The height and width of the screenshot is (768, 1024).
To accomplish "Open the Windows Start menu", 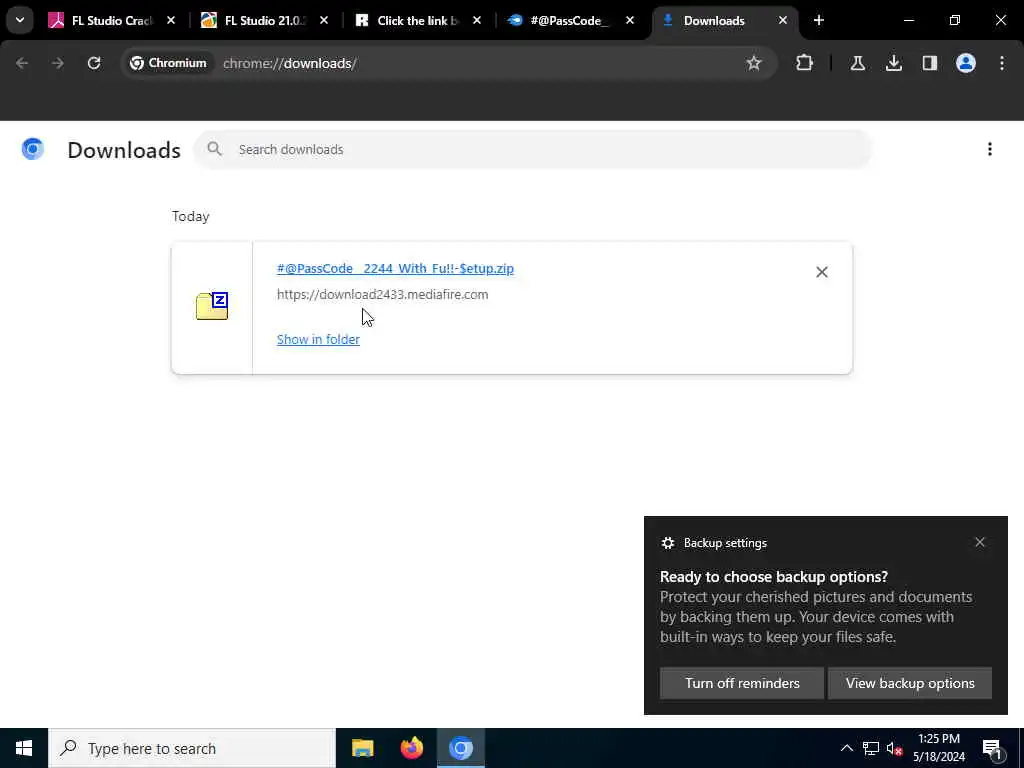I will point(24,748).
